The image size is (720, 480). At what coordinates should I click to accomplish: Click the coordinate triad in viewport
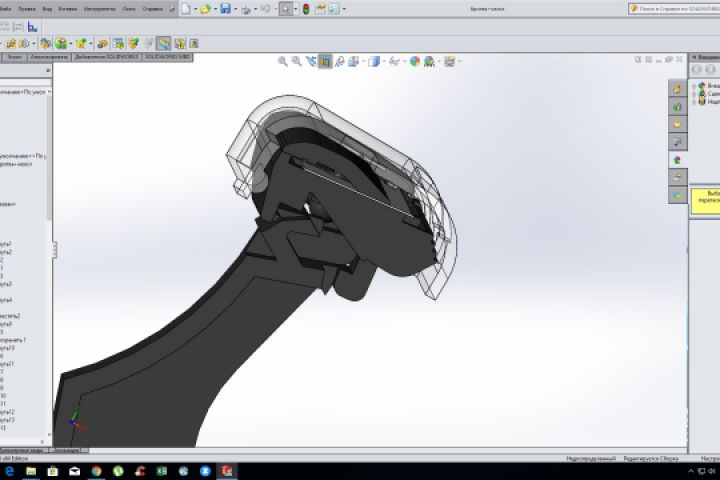[77, 421]
